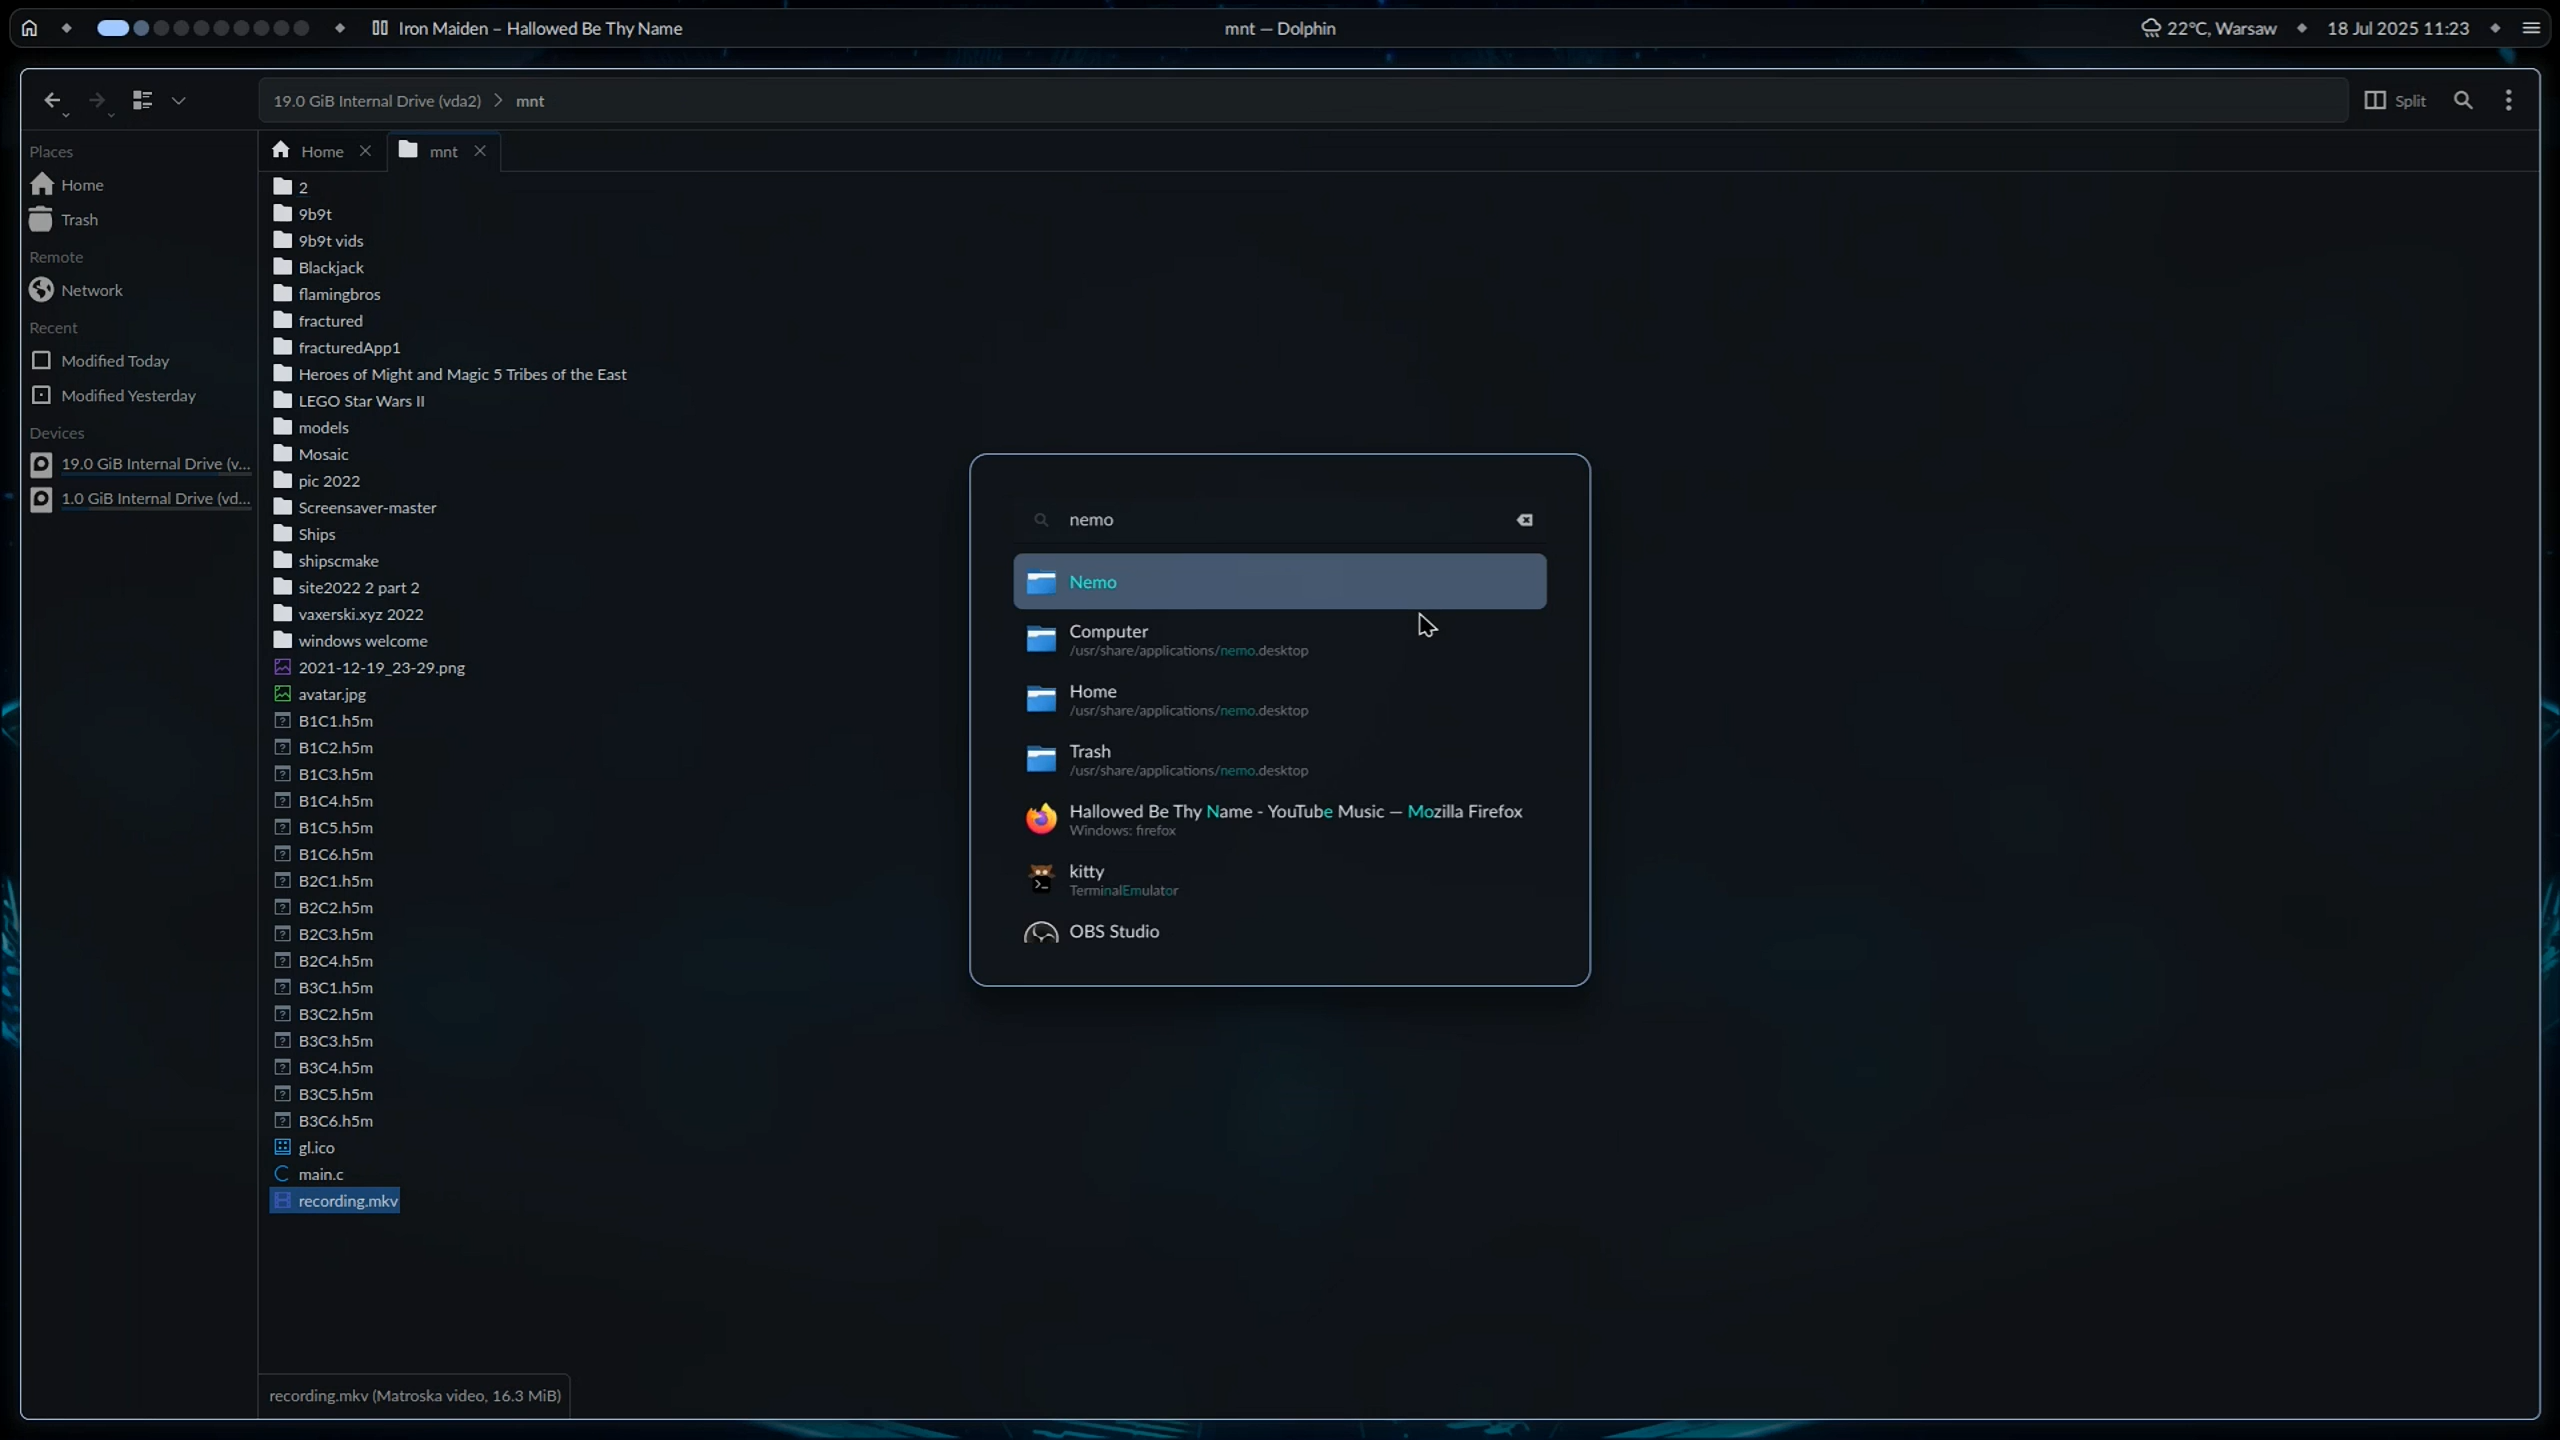Image resolution: width=2560 pixels, height=1440 pixels.
Task: Close the mnt tab
Action: [x=480, y=151]
